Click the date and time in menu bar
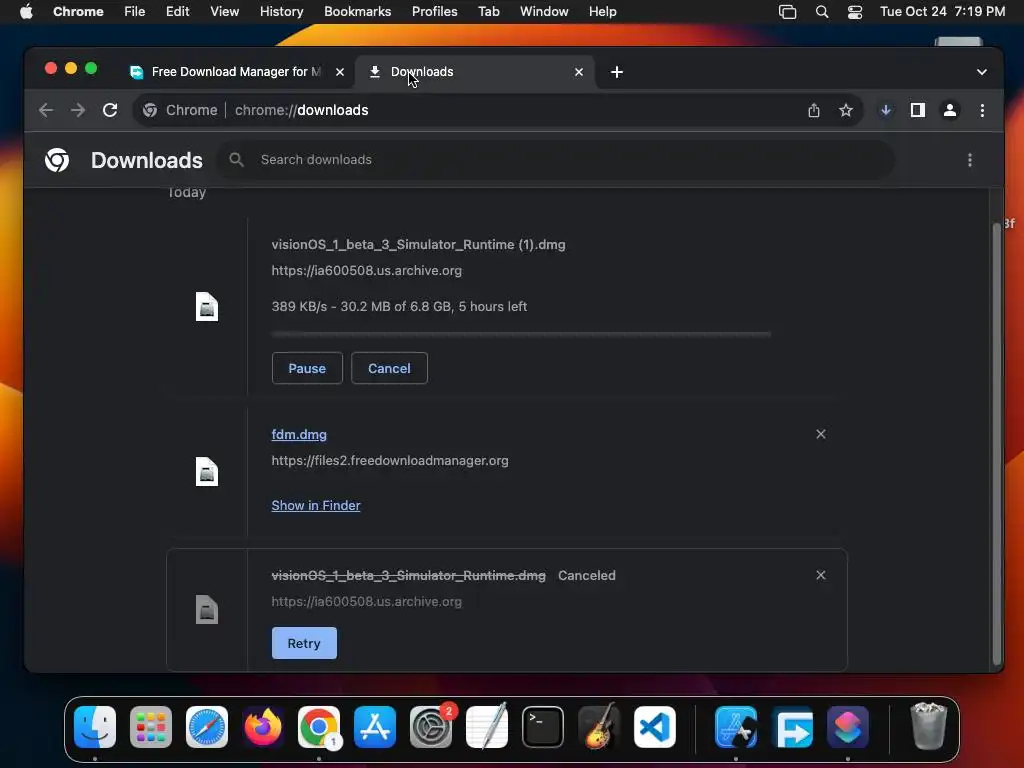The image size is (1024, 768). click(x=942, y=12)
